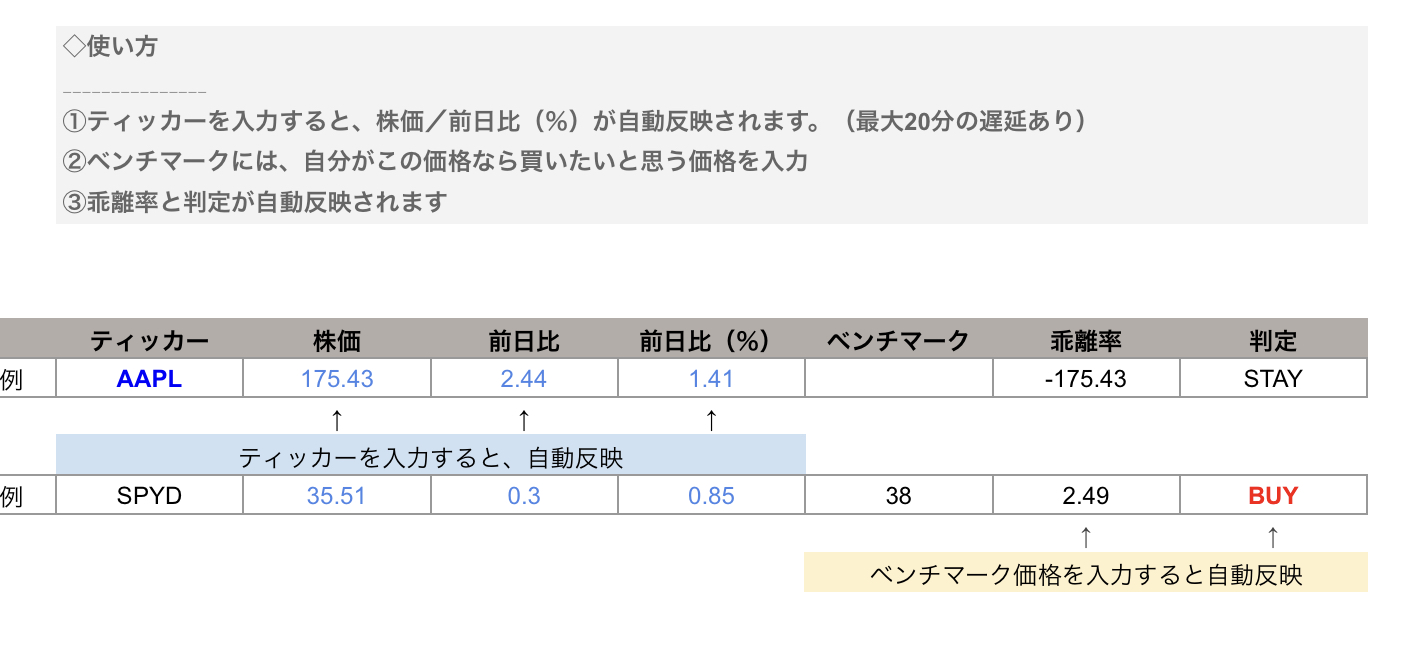1407x671 pixels.
Task: Select the 判定 column header cell
Action: (x=1273, y=341)
